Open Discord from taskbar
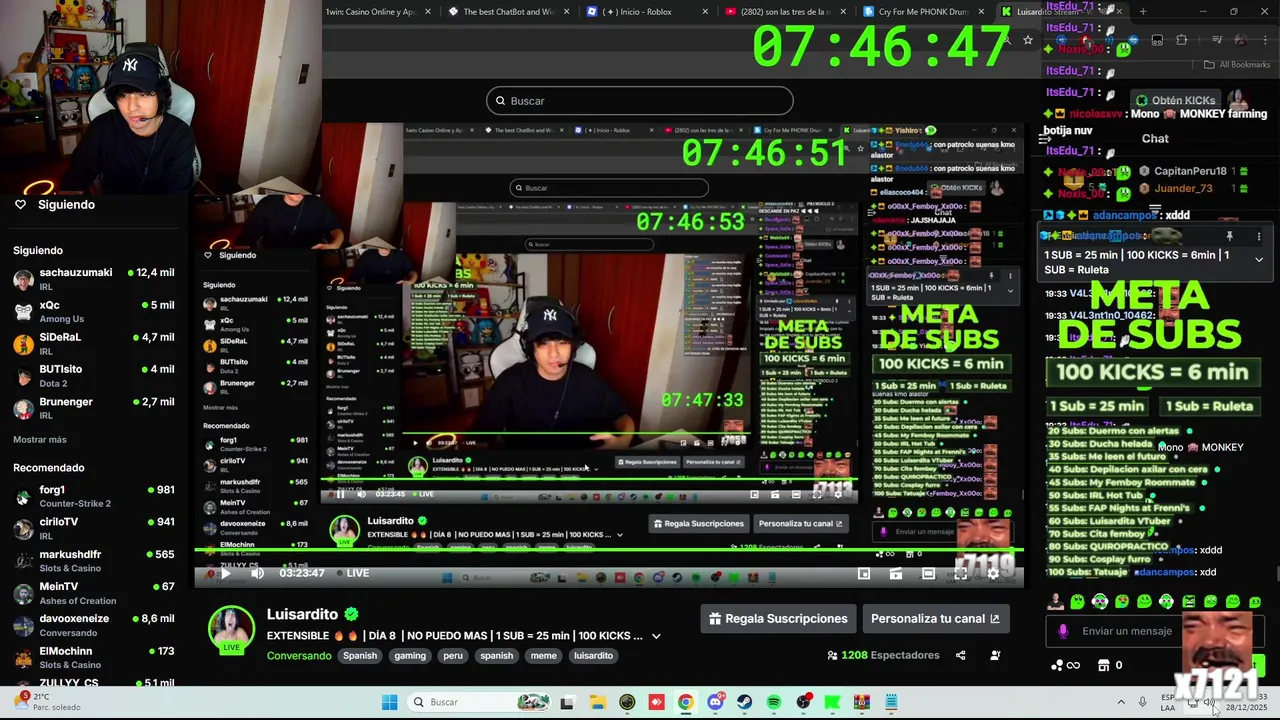This screenshot has width=1280, height=720. tap(715, 702)
